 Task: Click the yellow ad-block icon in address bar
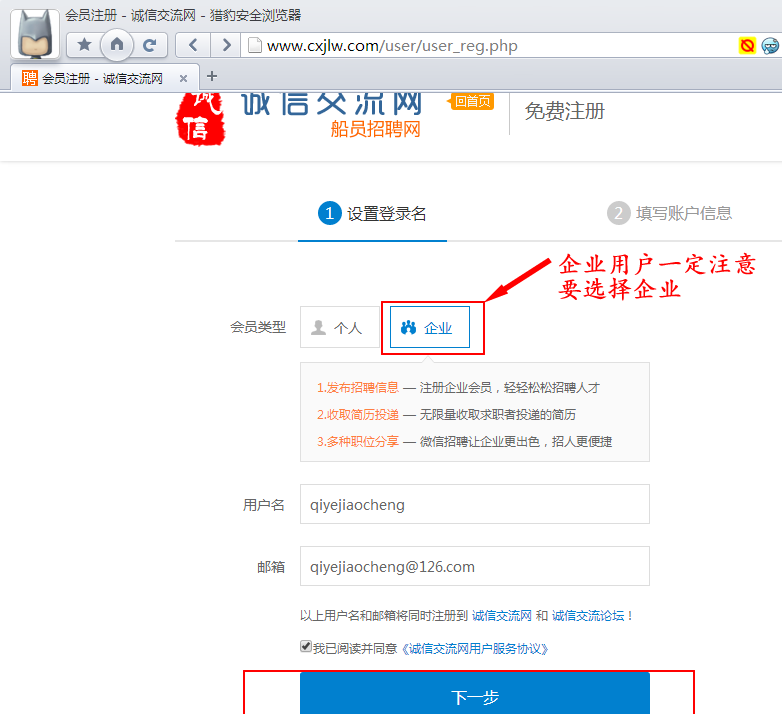point(747,46)
